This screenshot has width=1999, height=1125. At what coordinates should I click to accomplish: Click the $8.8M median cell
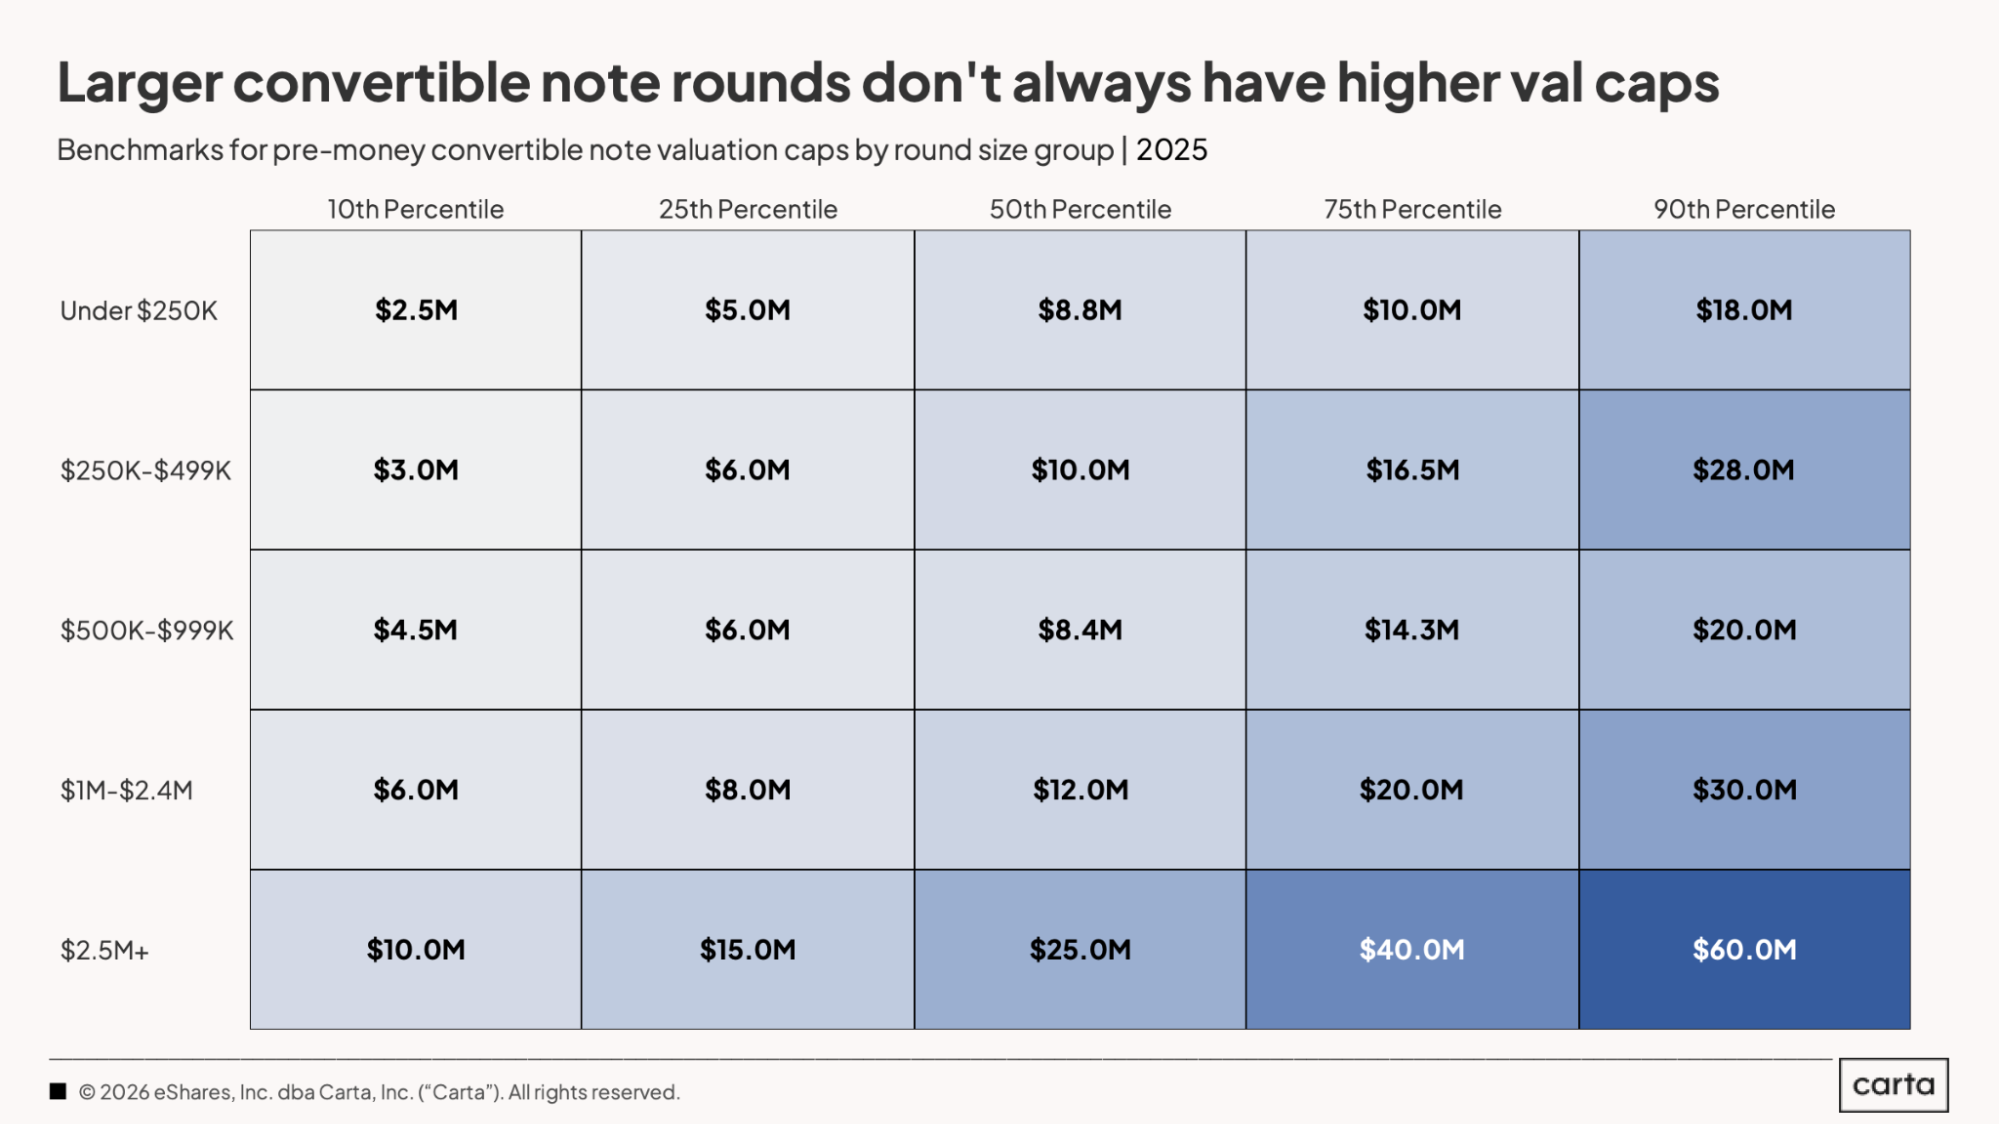tap(1080, 310)
